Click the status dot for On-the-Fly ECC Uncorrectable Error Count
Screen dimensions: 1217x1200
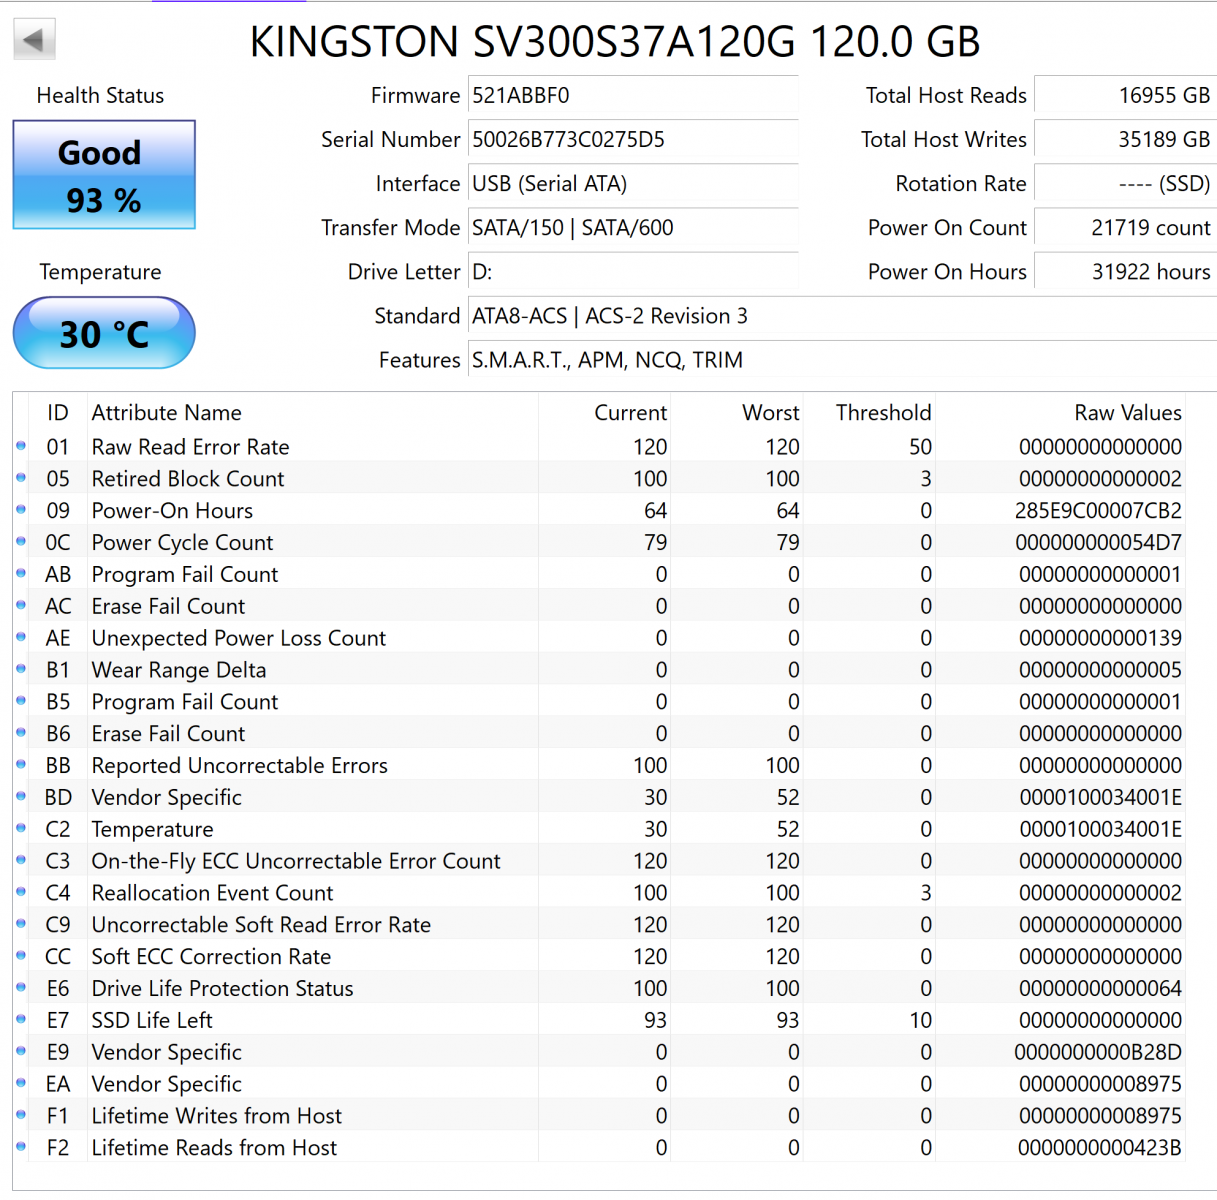[x=21, y=860]
